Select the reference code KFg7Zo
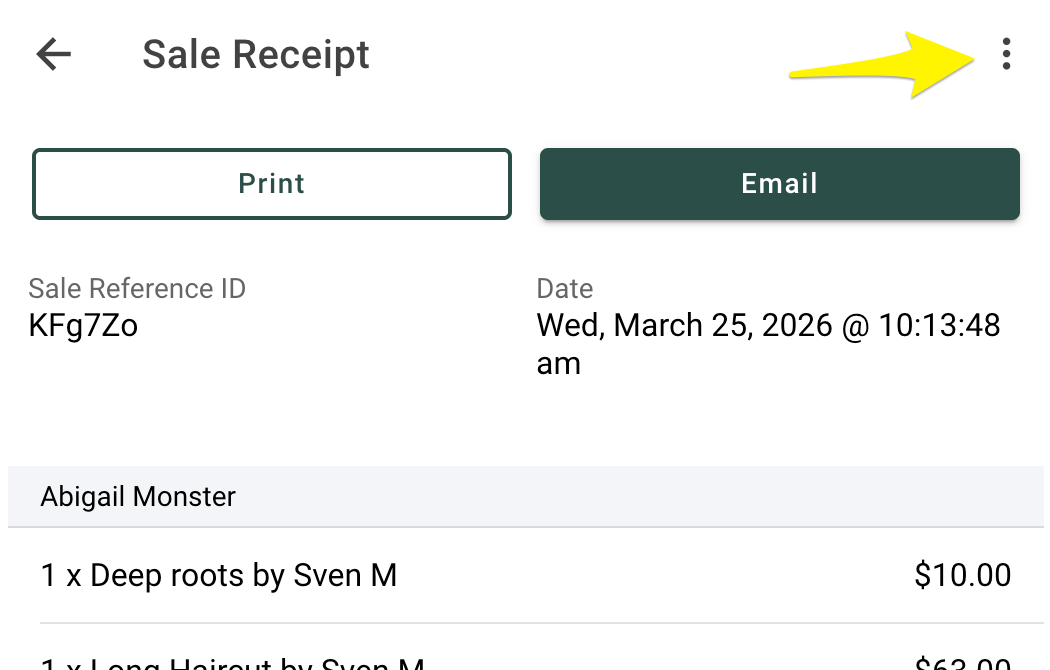The width and height of the screenshot is (1050, 670). (83, 326)
